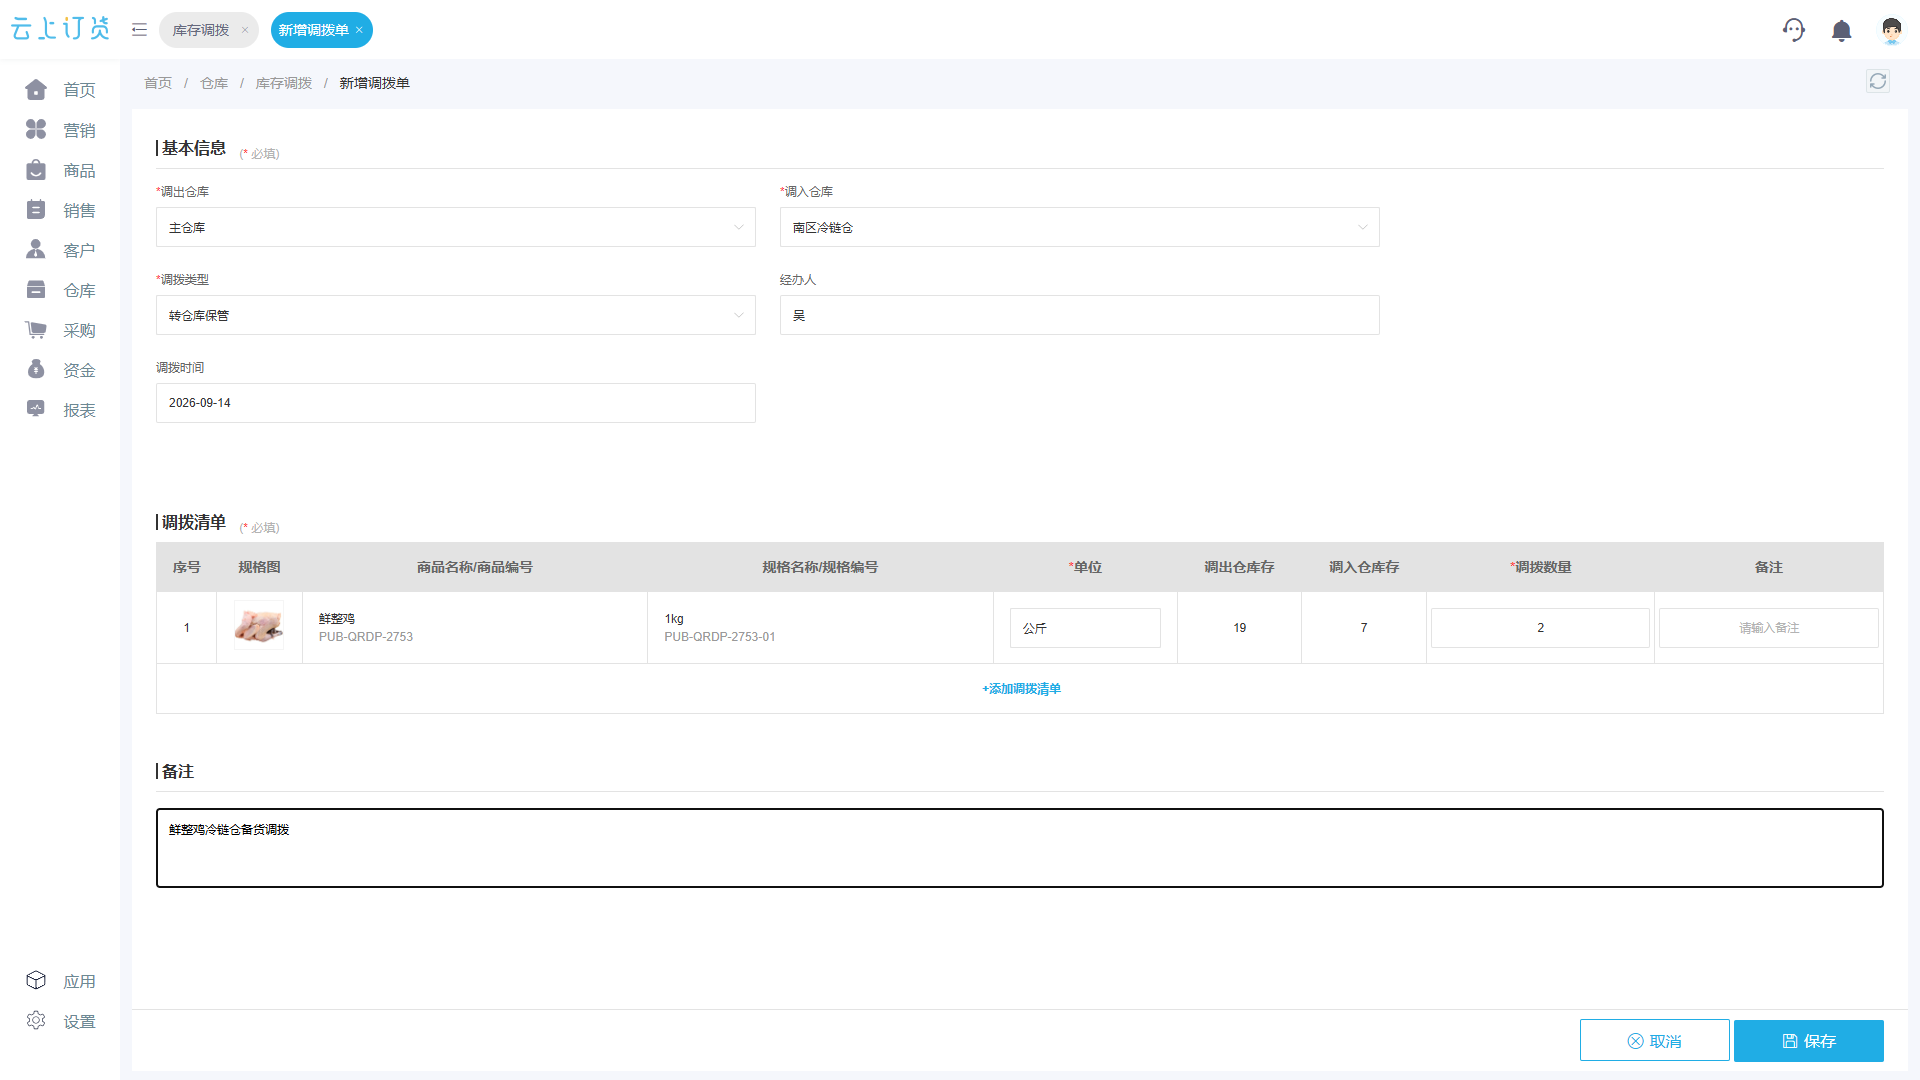Viewport: 1920px width, 1080px height.
Task: Close the 库存调拨 tab
Action: point(245,30)
